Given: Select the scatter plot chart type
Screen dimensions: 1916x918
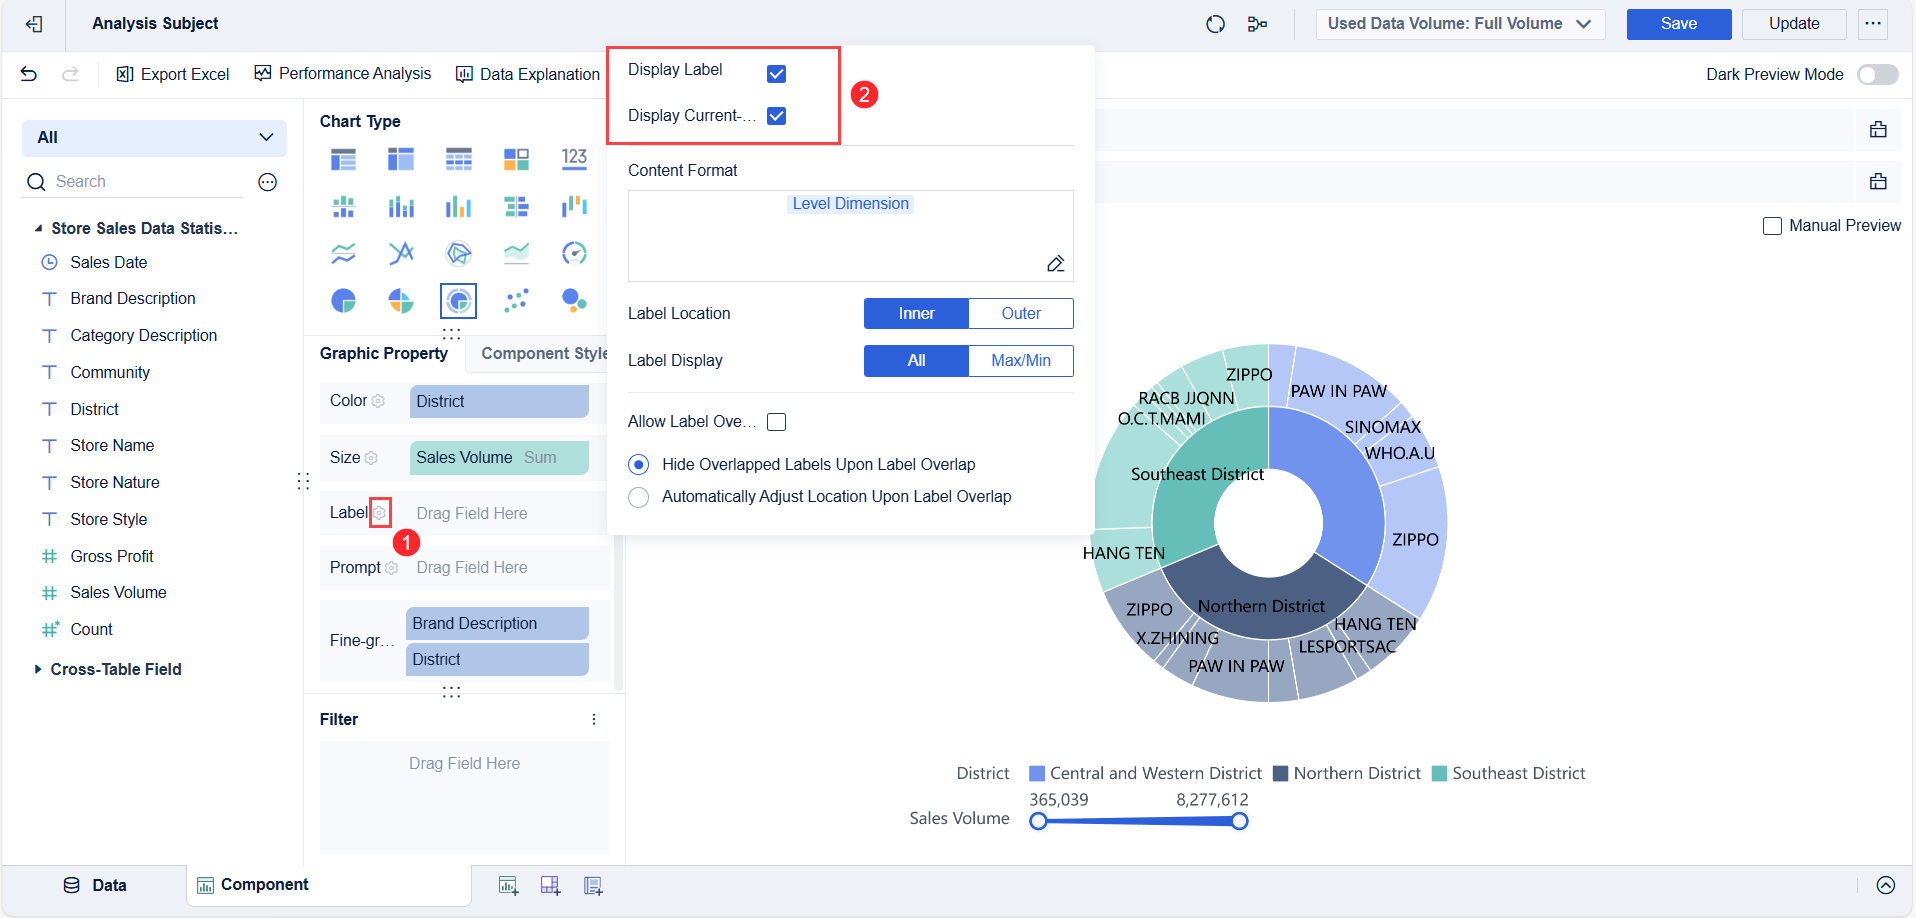Looking at the screenshot, I should (517, 300).
